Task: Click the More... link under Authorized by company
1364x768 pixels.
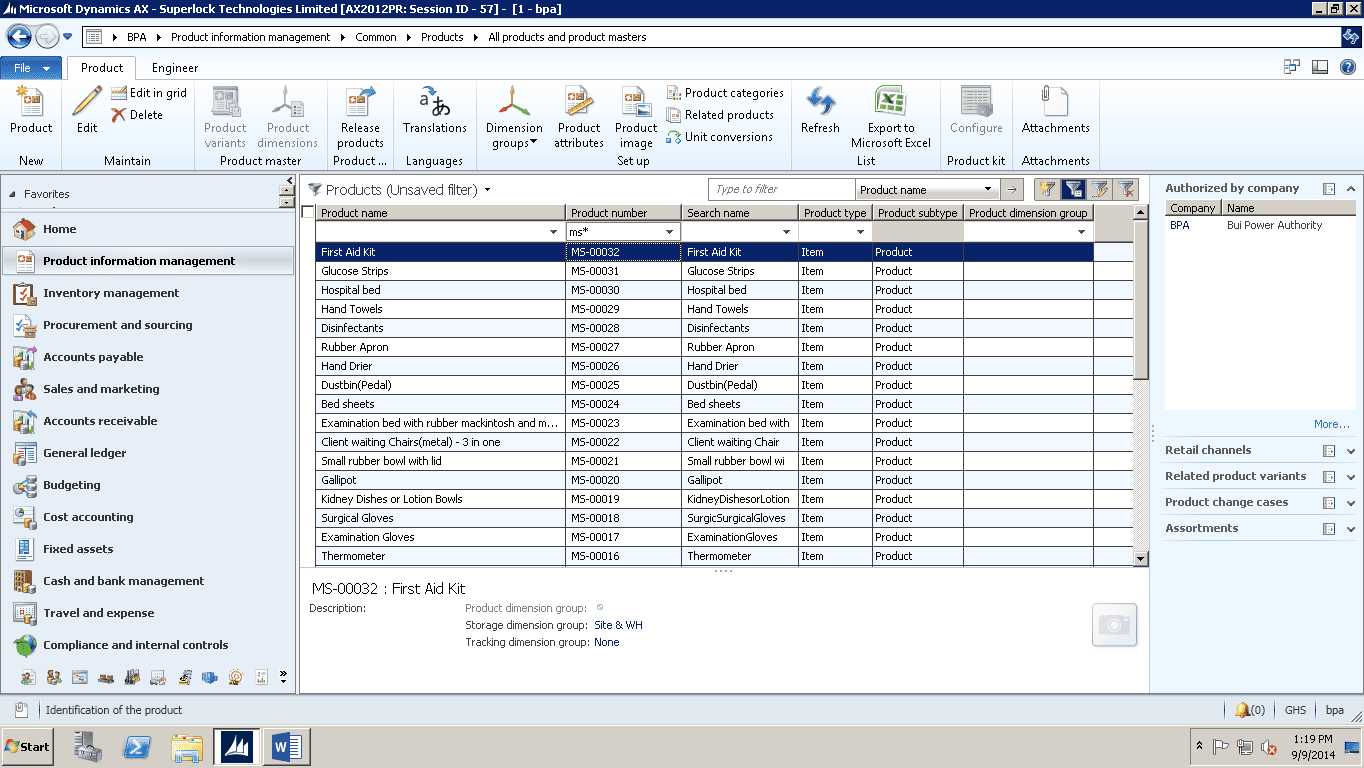Action: [1331, 424]
